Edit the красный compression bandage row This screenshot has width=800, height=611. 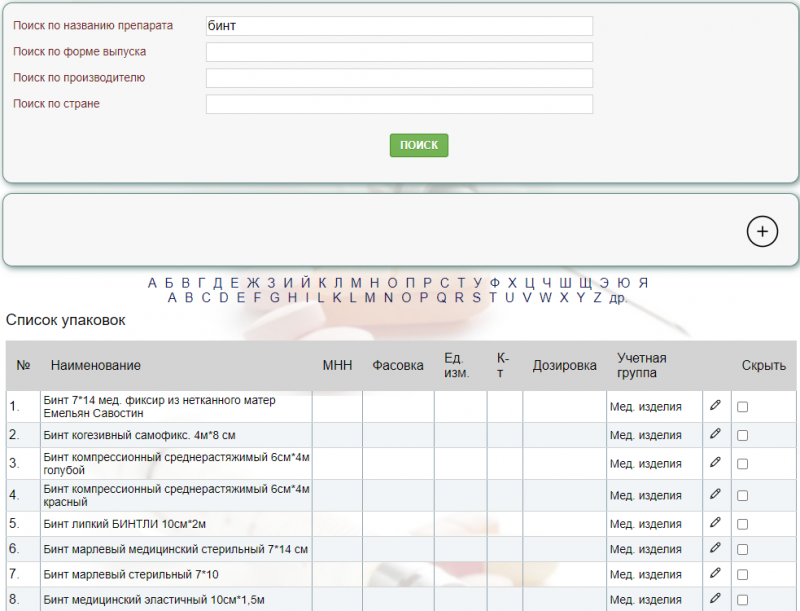[x=715, y=495]
